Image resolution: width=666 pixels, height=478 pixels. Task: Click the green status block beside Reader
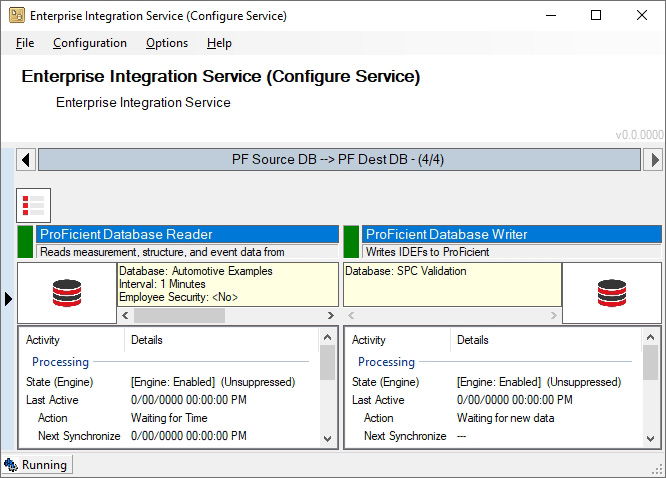click(x=25, y=242)
